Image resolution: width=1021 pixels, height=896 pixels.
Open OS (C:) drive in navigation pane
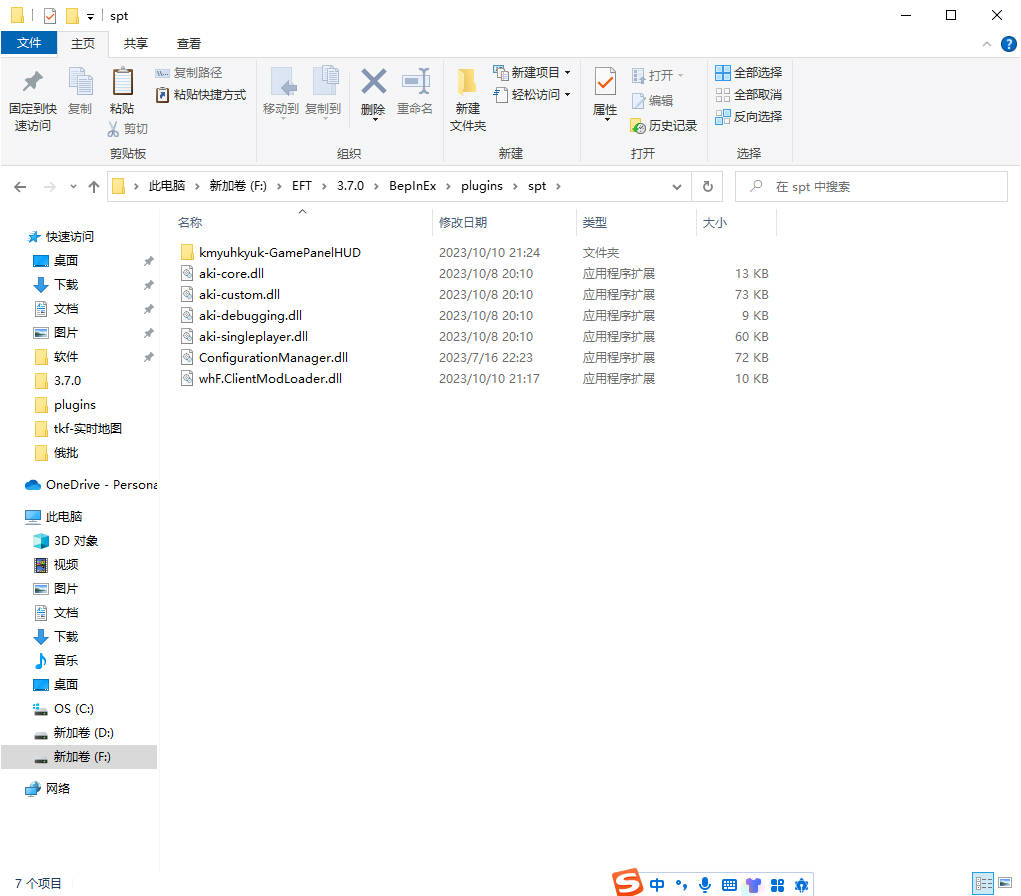(x=74, y=709)
